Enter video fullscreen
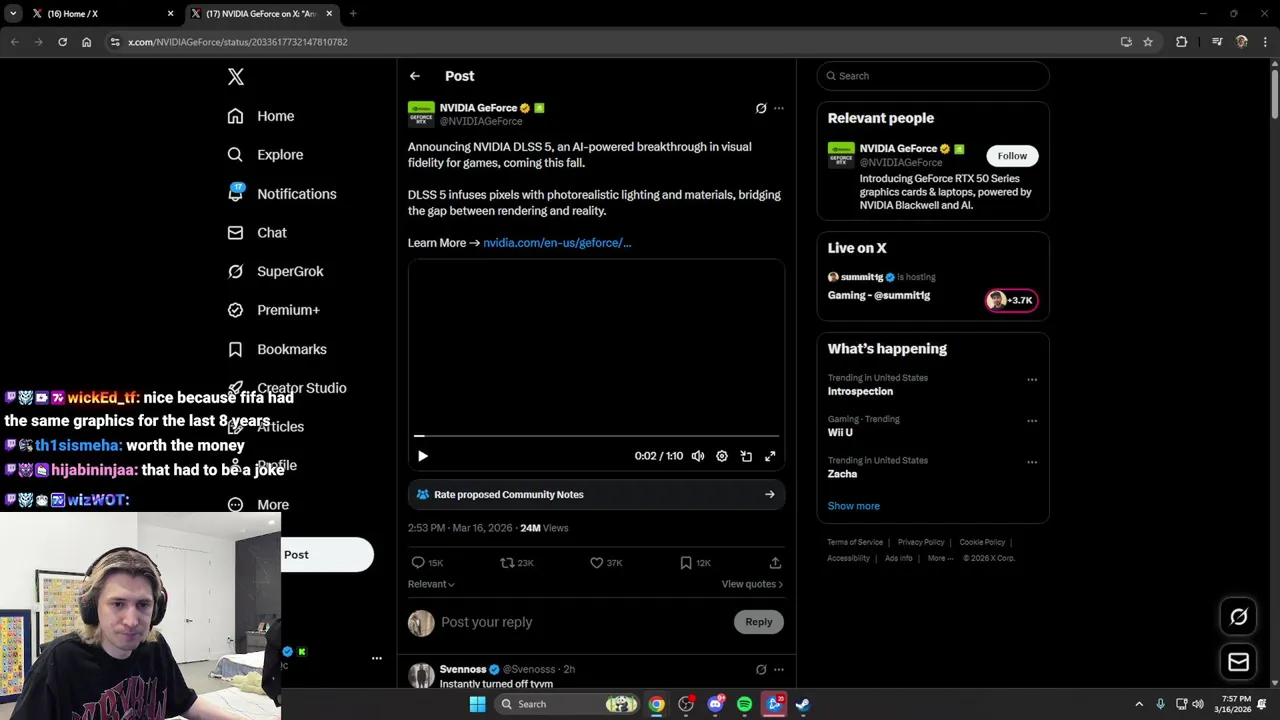Image resolution: width=1280 pixels, height=720 pixels. pos(770,456)
